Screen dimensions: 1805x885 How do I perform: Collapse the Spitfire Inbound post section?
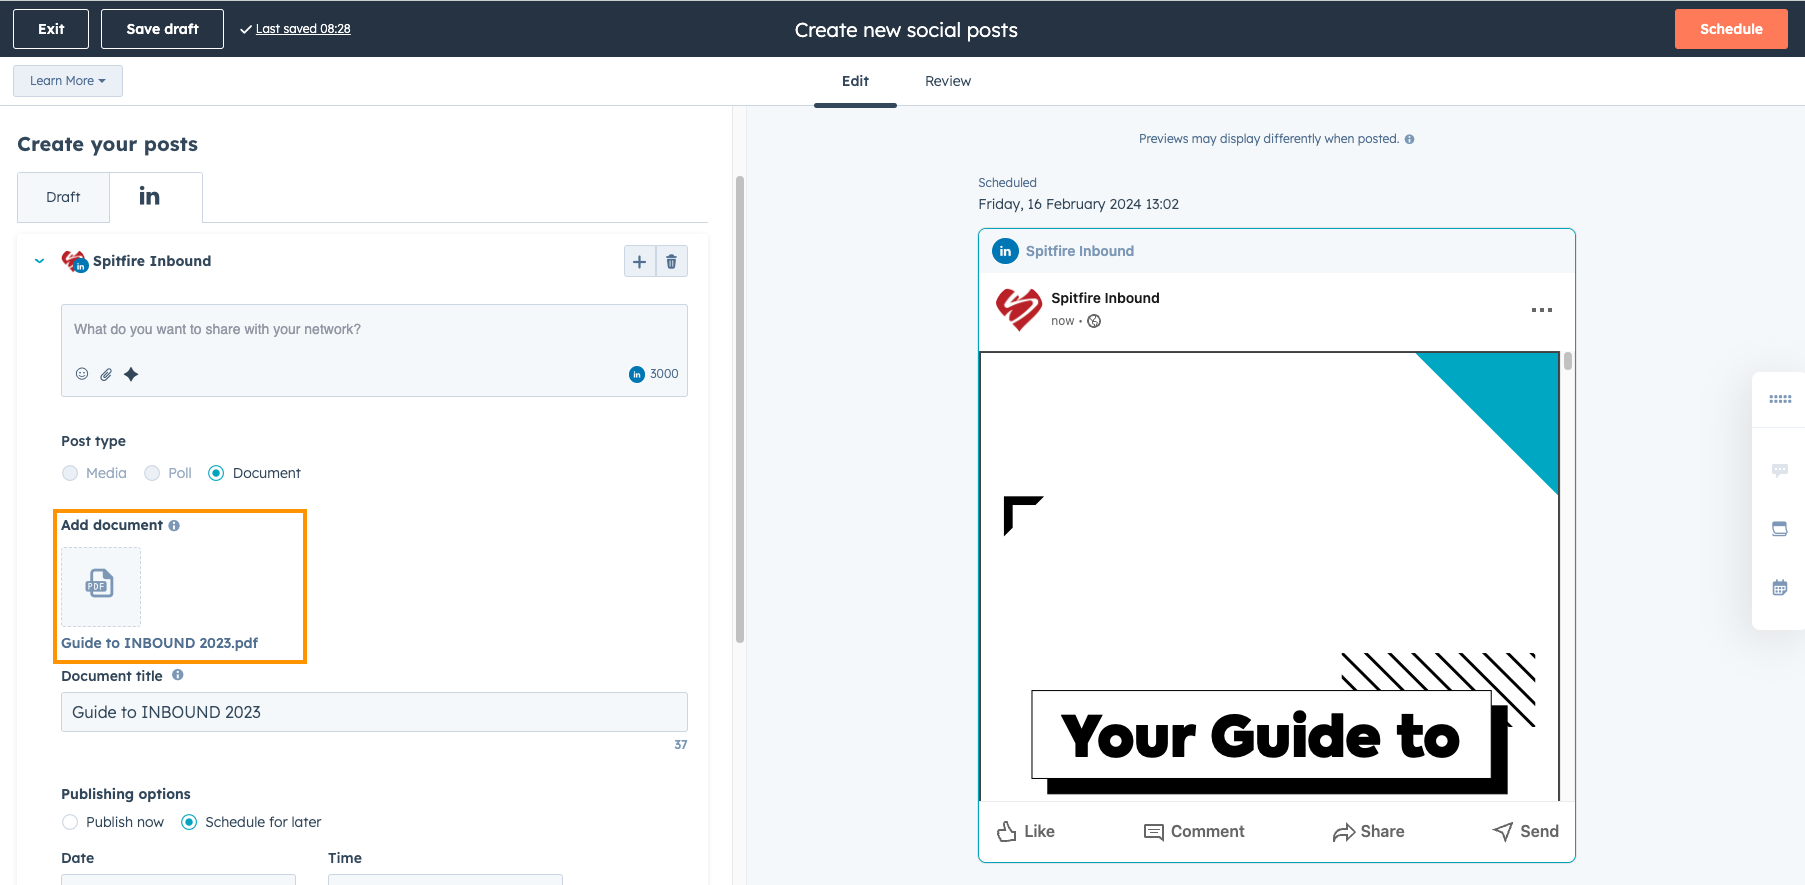click(40, 261)
